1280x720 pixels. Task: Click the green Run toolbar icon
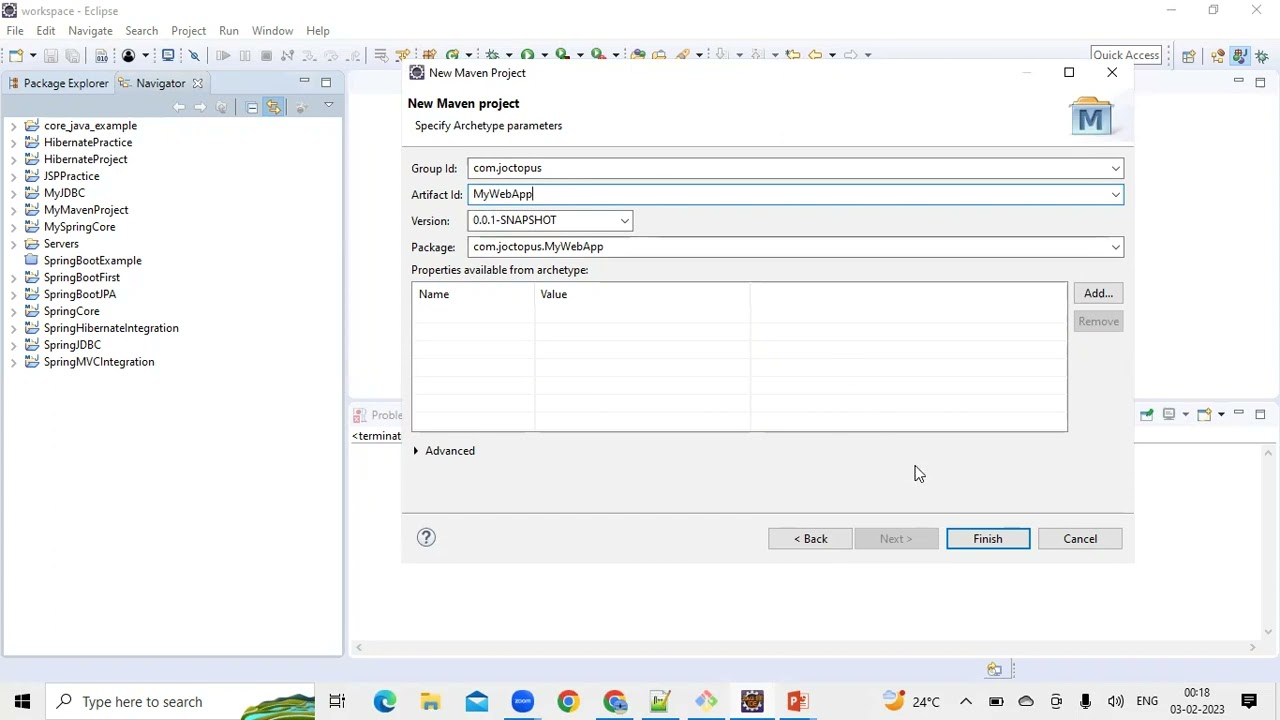pyautogui.click(x=527, y=55)
